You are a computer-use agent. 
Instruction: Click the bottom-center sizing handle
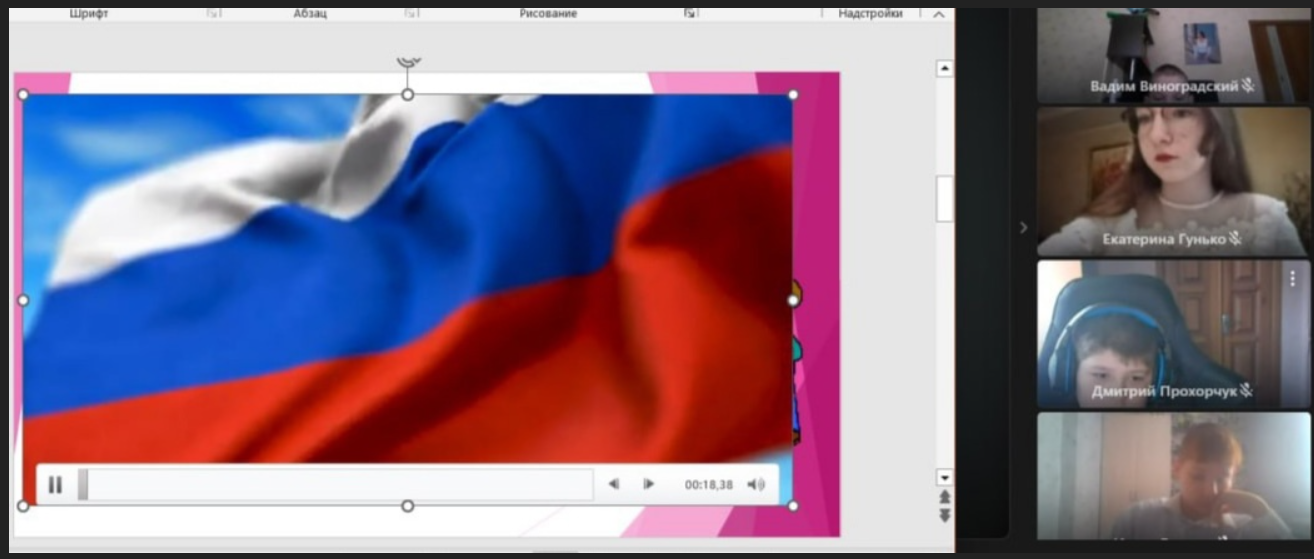(407, 506)
